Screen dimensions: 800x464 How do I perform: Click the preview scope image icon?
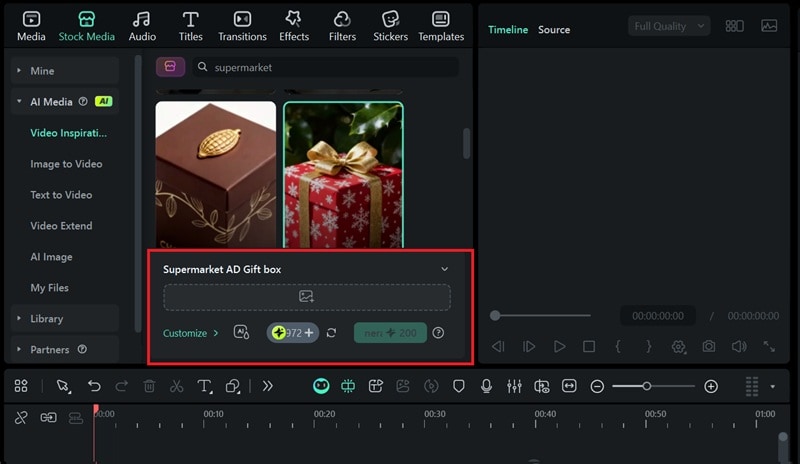pos(769,26)
